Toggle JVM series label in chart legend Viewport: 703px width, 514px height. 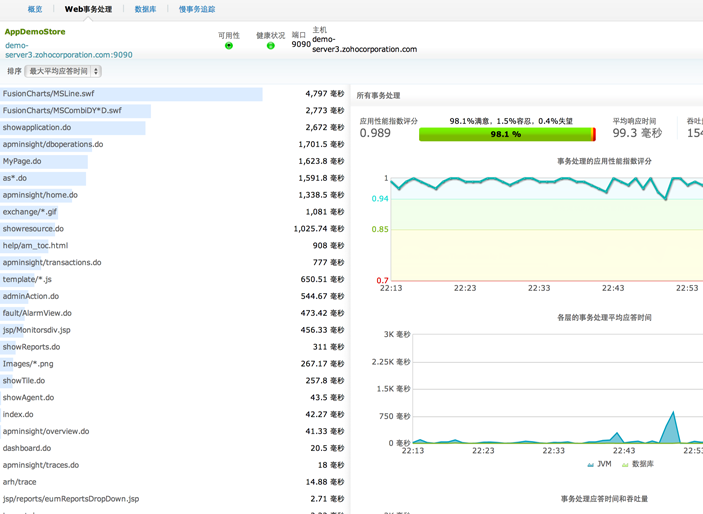click(604, 464)
